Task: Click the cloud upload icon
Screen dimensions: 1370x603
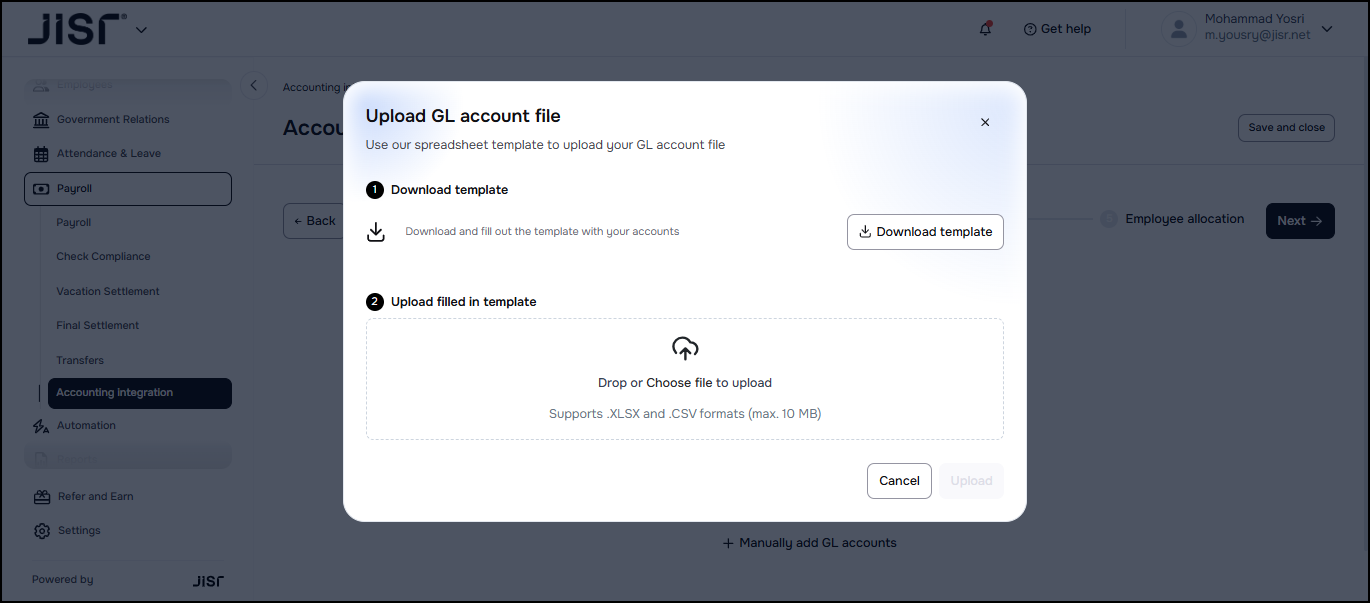Action: point(685,348)
